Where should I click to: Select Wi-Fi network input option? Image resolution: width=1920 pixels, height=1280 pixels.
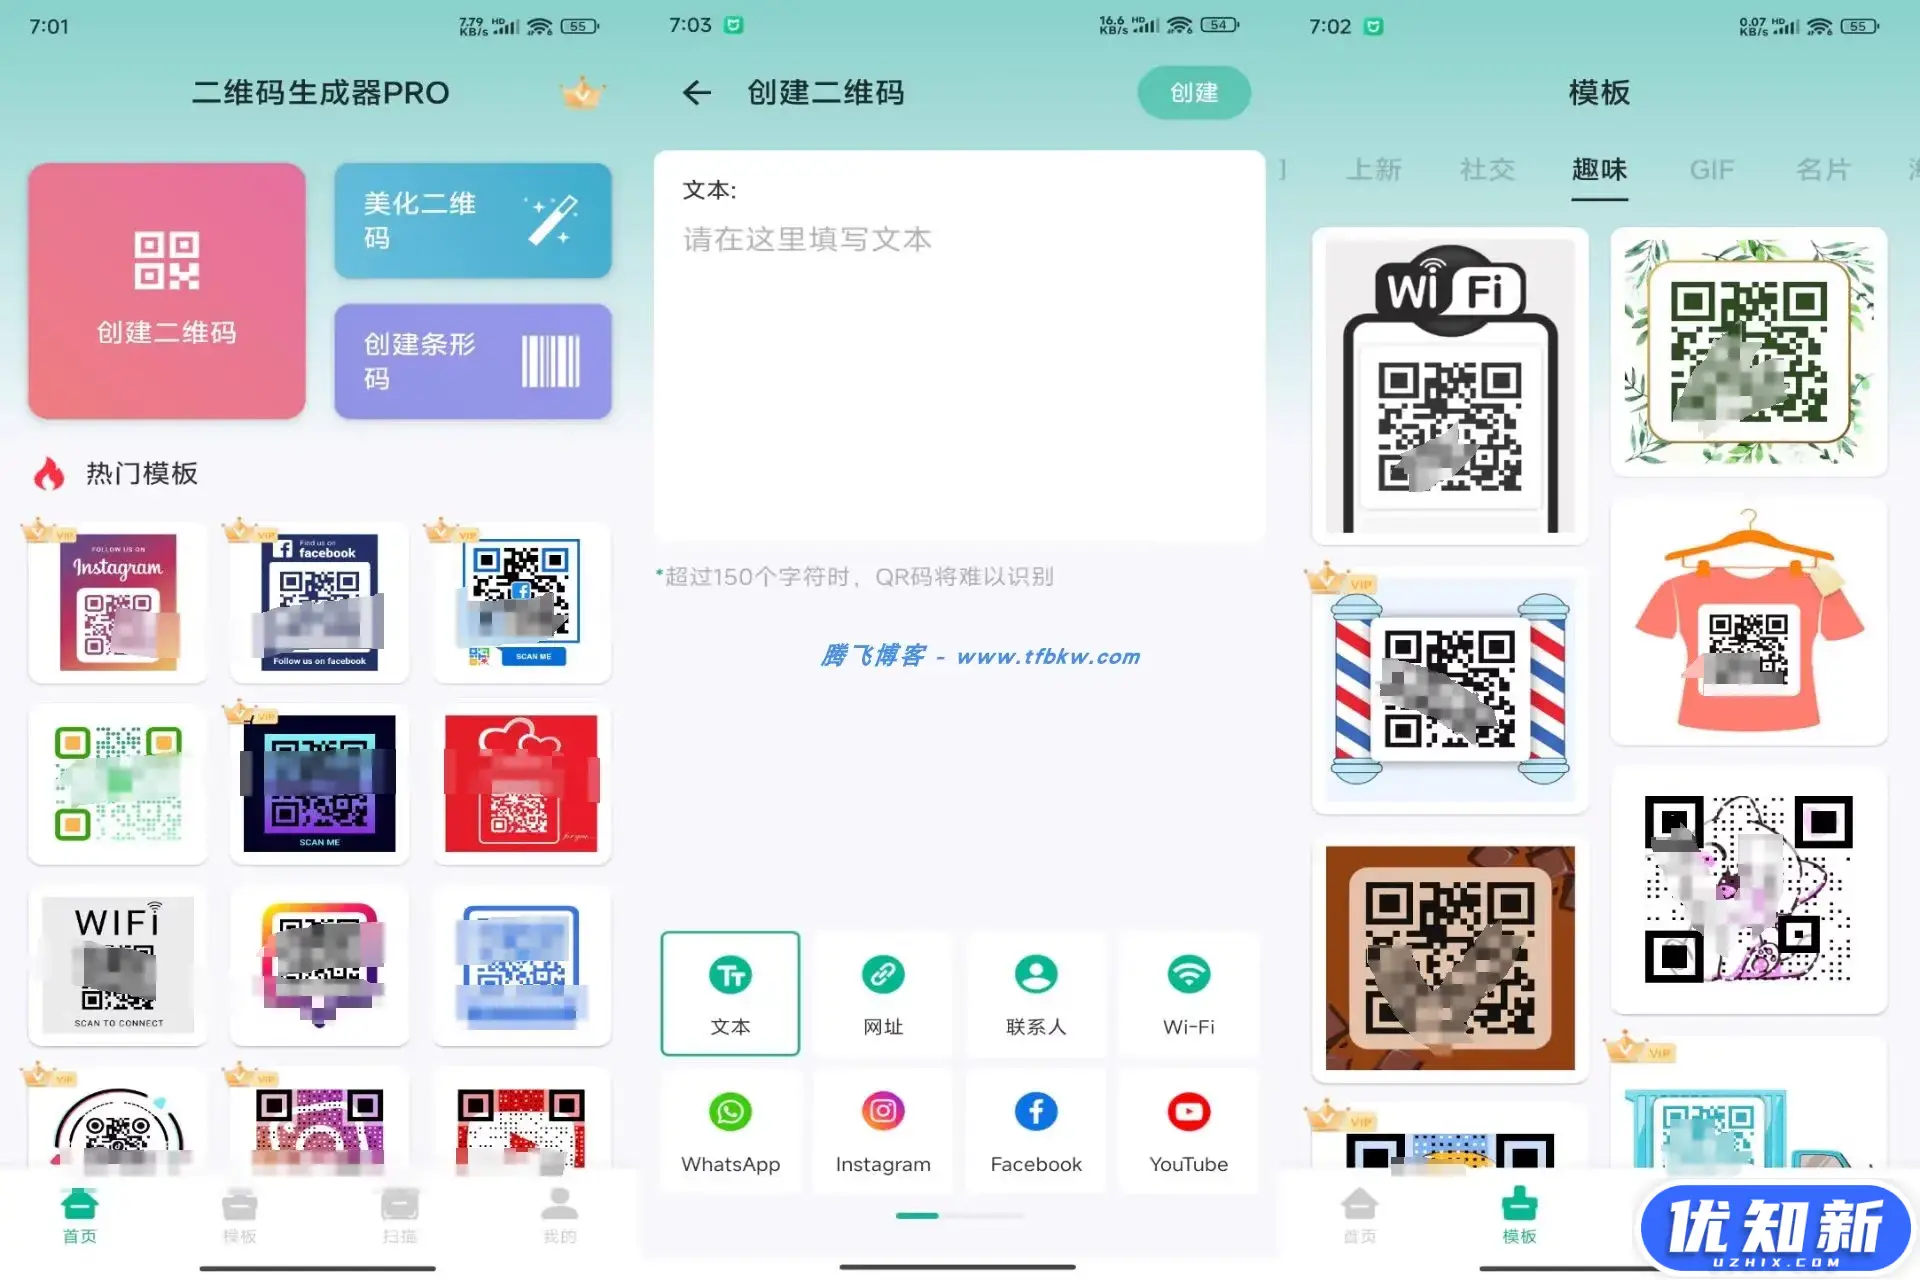click(1189, 991)
